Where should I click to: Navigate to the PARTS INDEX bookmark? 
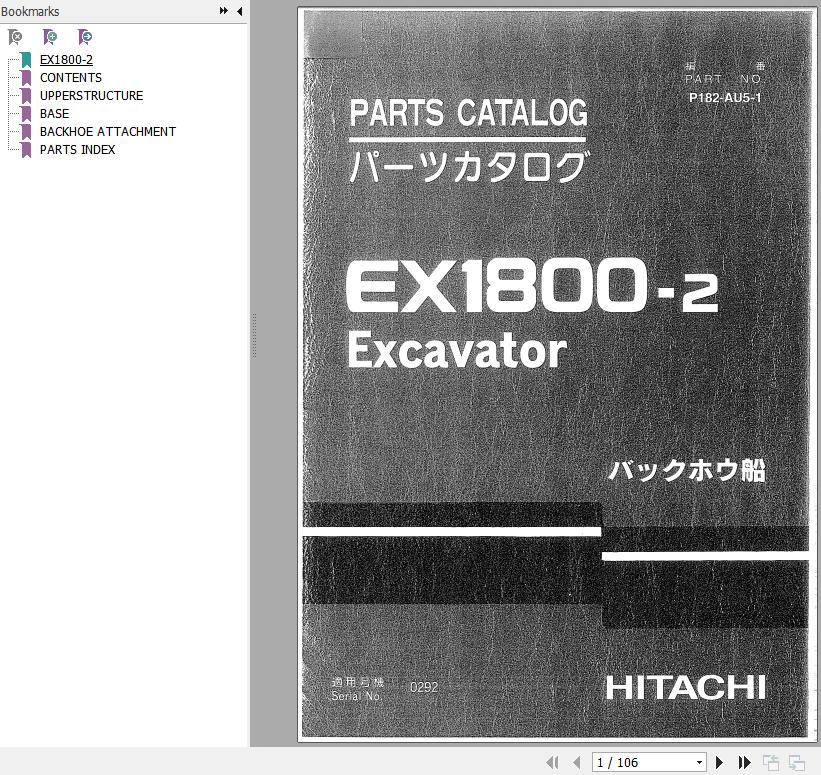[77, 150]
